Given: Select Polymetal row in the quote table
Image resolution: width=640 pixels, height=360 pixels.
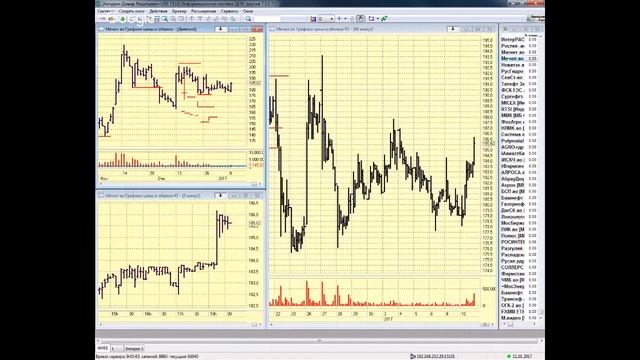Looking at the screenshot, I should [x=519, y=140].
